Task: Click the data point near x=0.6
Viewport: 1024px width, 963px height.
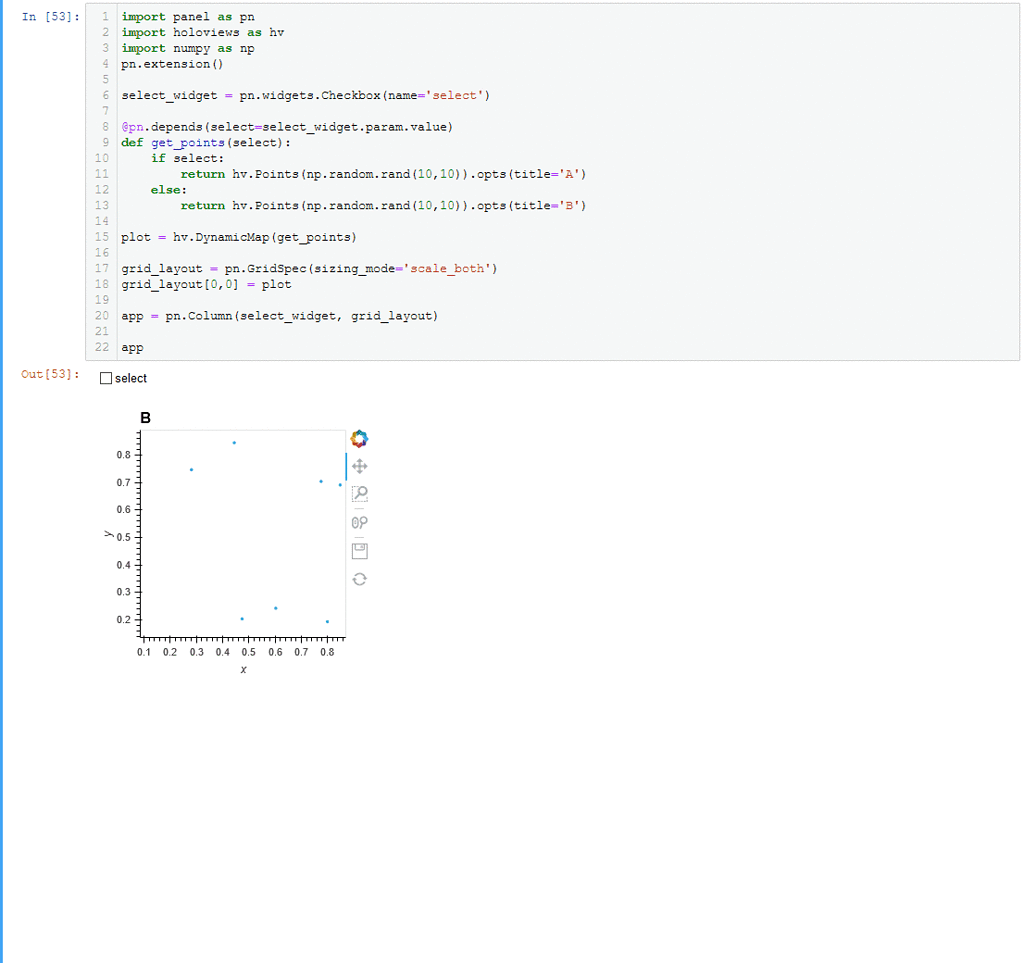Action: click(x=275, y=608)
